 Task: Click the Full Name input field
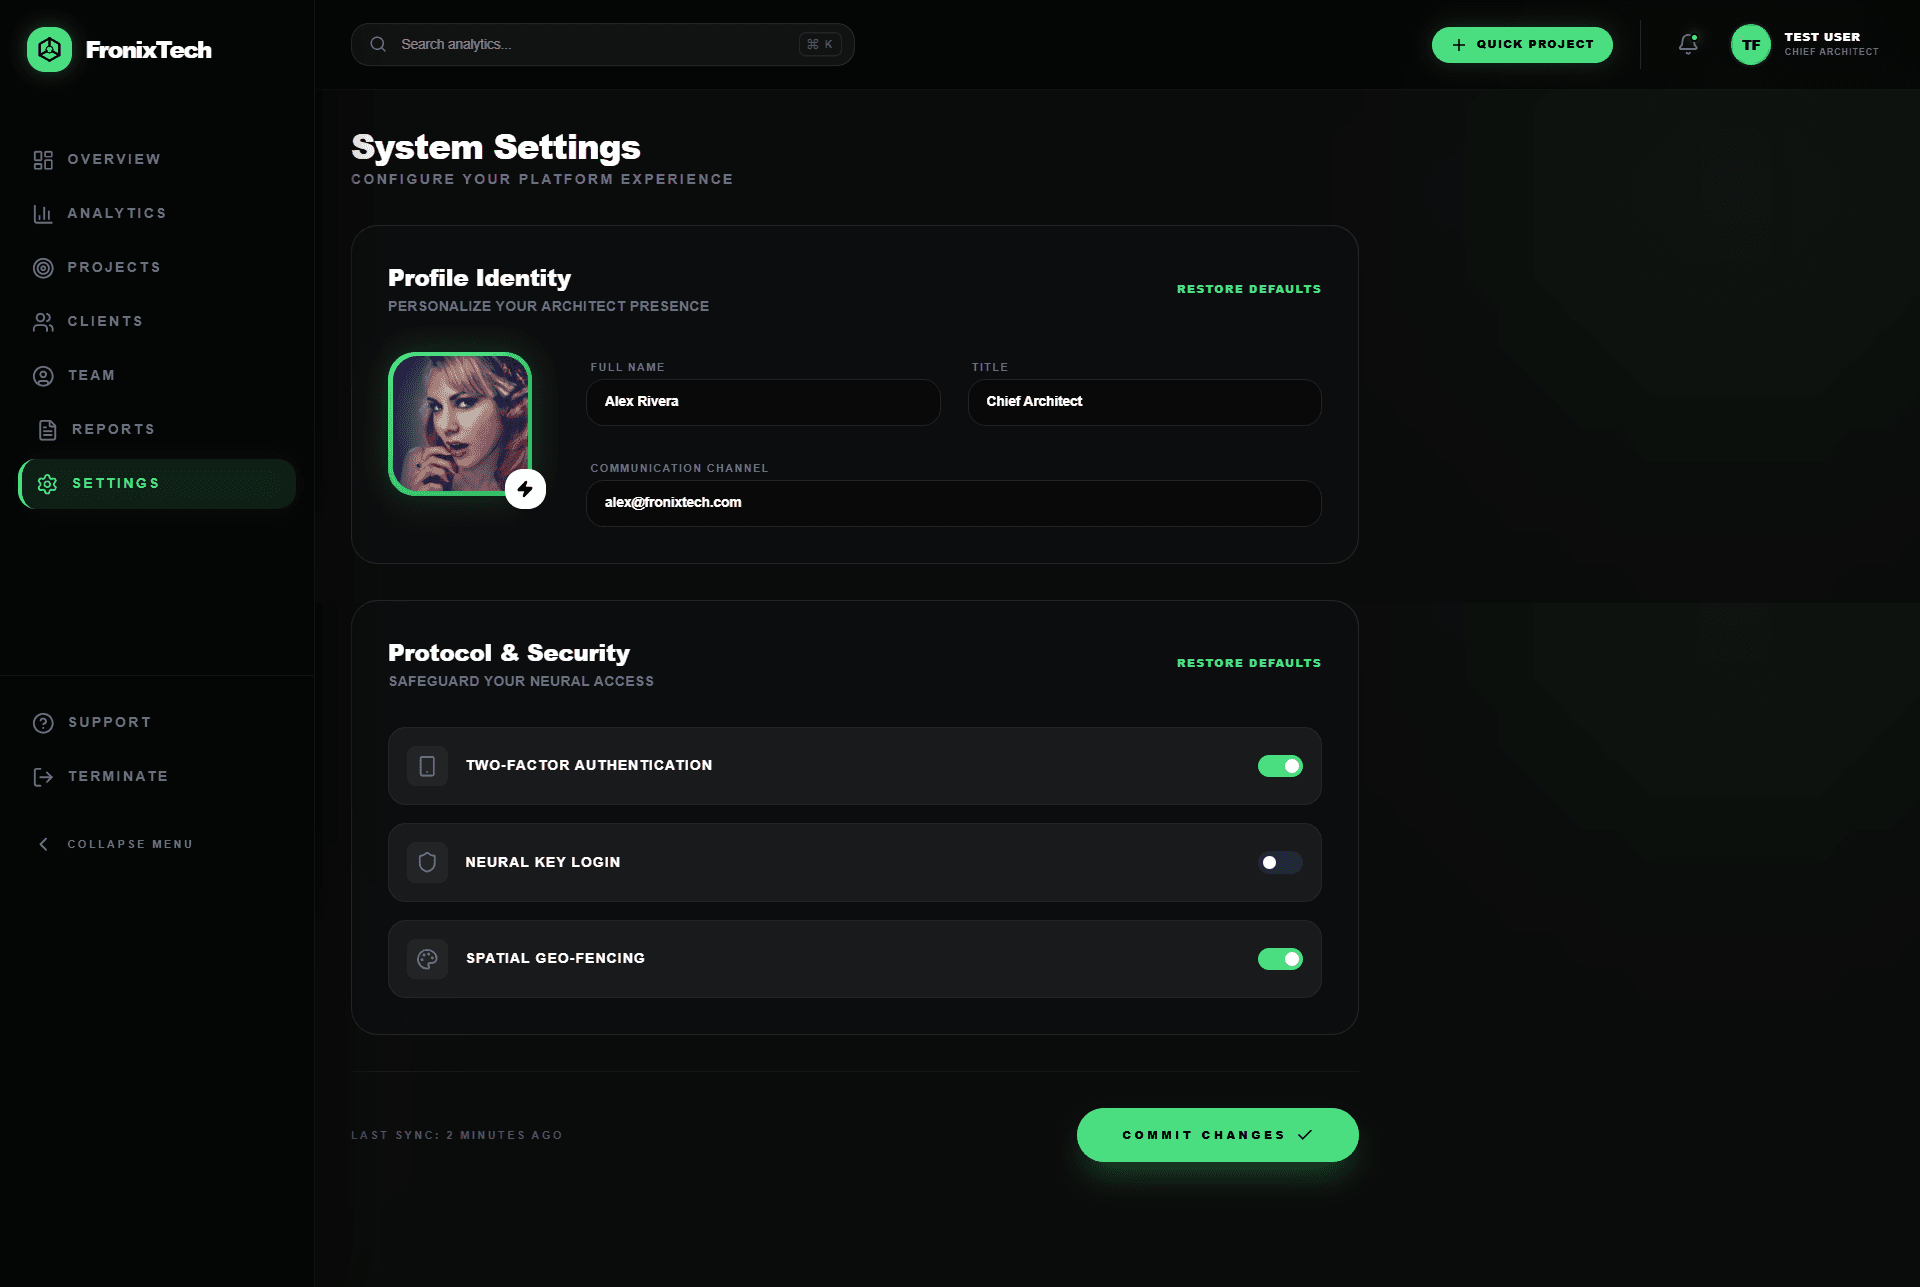point(763,402)
